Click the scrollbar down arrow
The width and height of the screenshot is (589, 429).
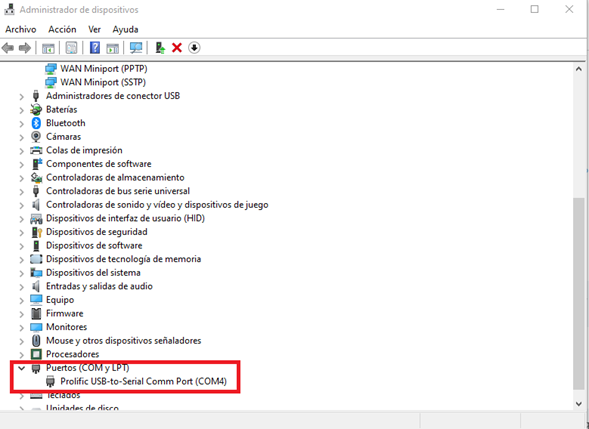(578, 404)
